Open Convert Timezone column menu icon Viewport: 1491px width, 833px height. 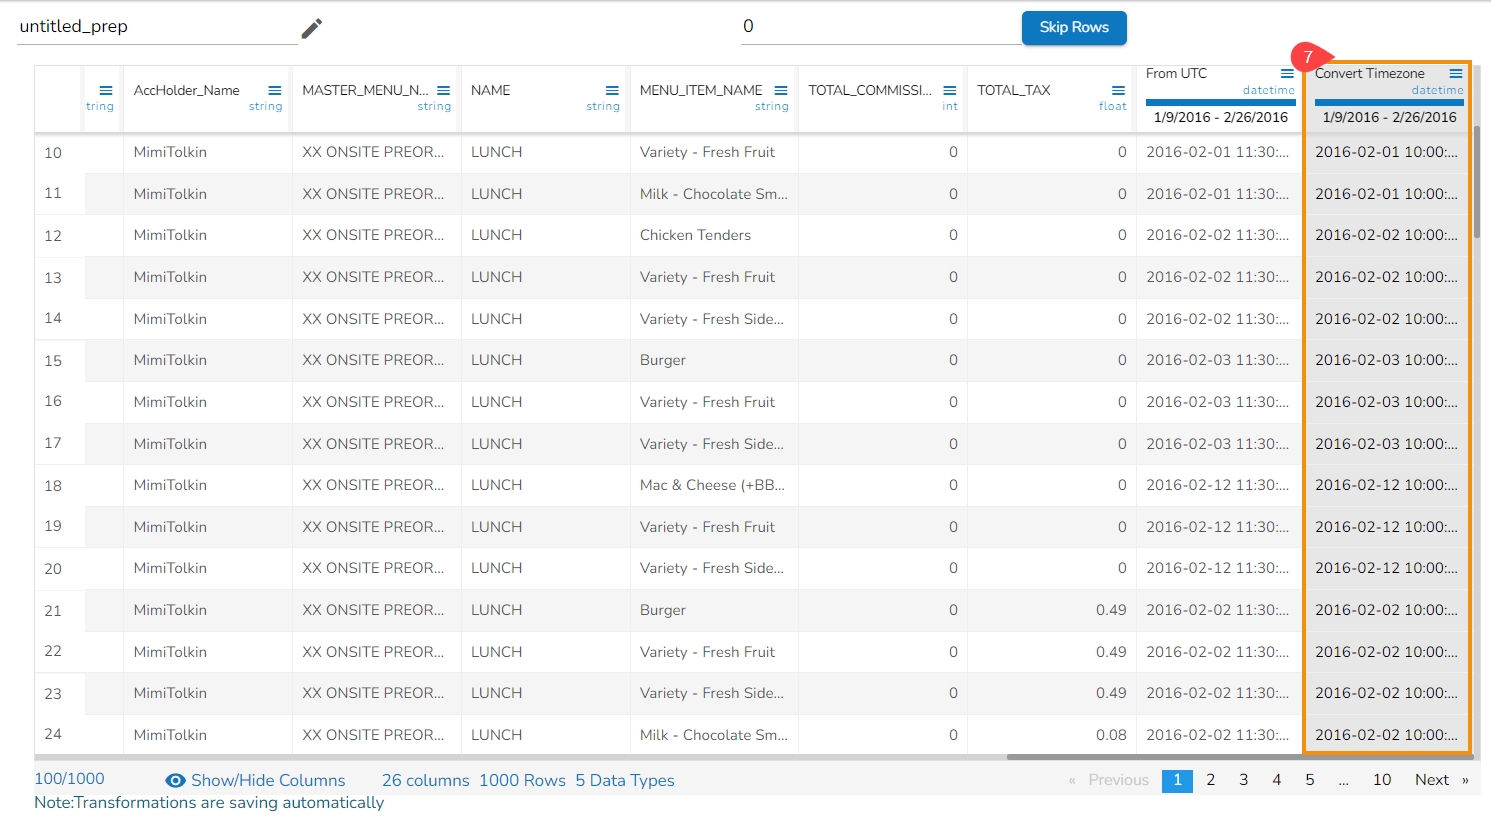pos(1456,74)
